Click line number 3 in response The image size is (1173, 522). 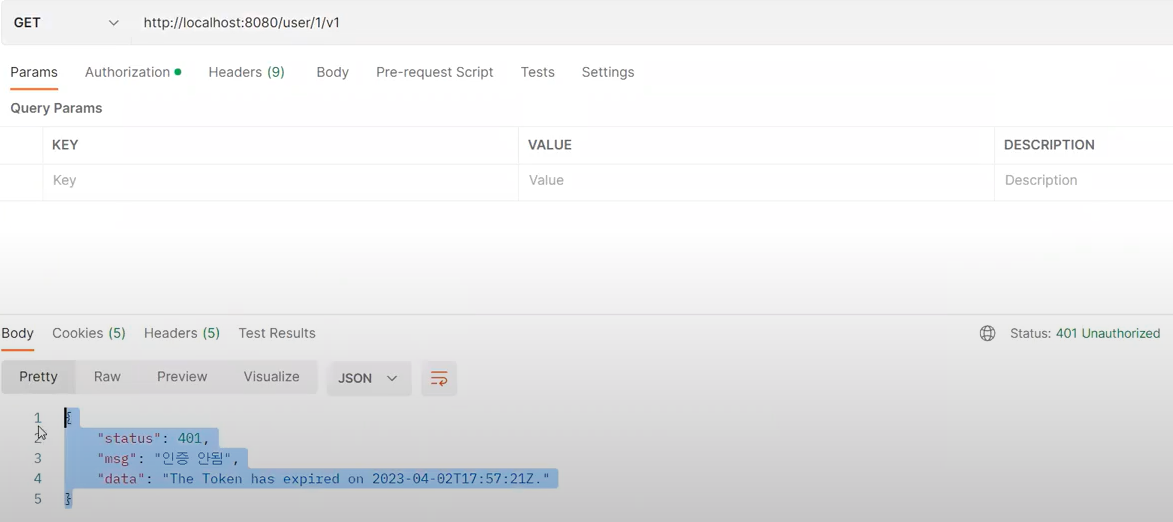point(37,458)
